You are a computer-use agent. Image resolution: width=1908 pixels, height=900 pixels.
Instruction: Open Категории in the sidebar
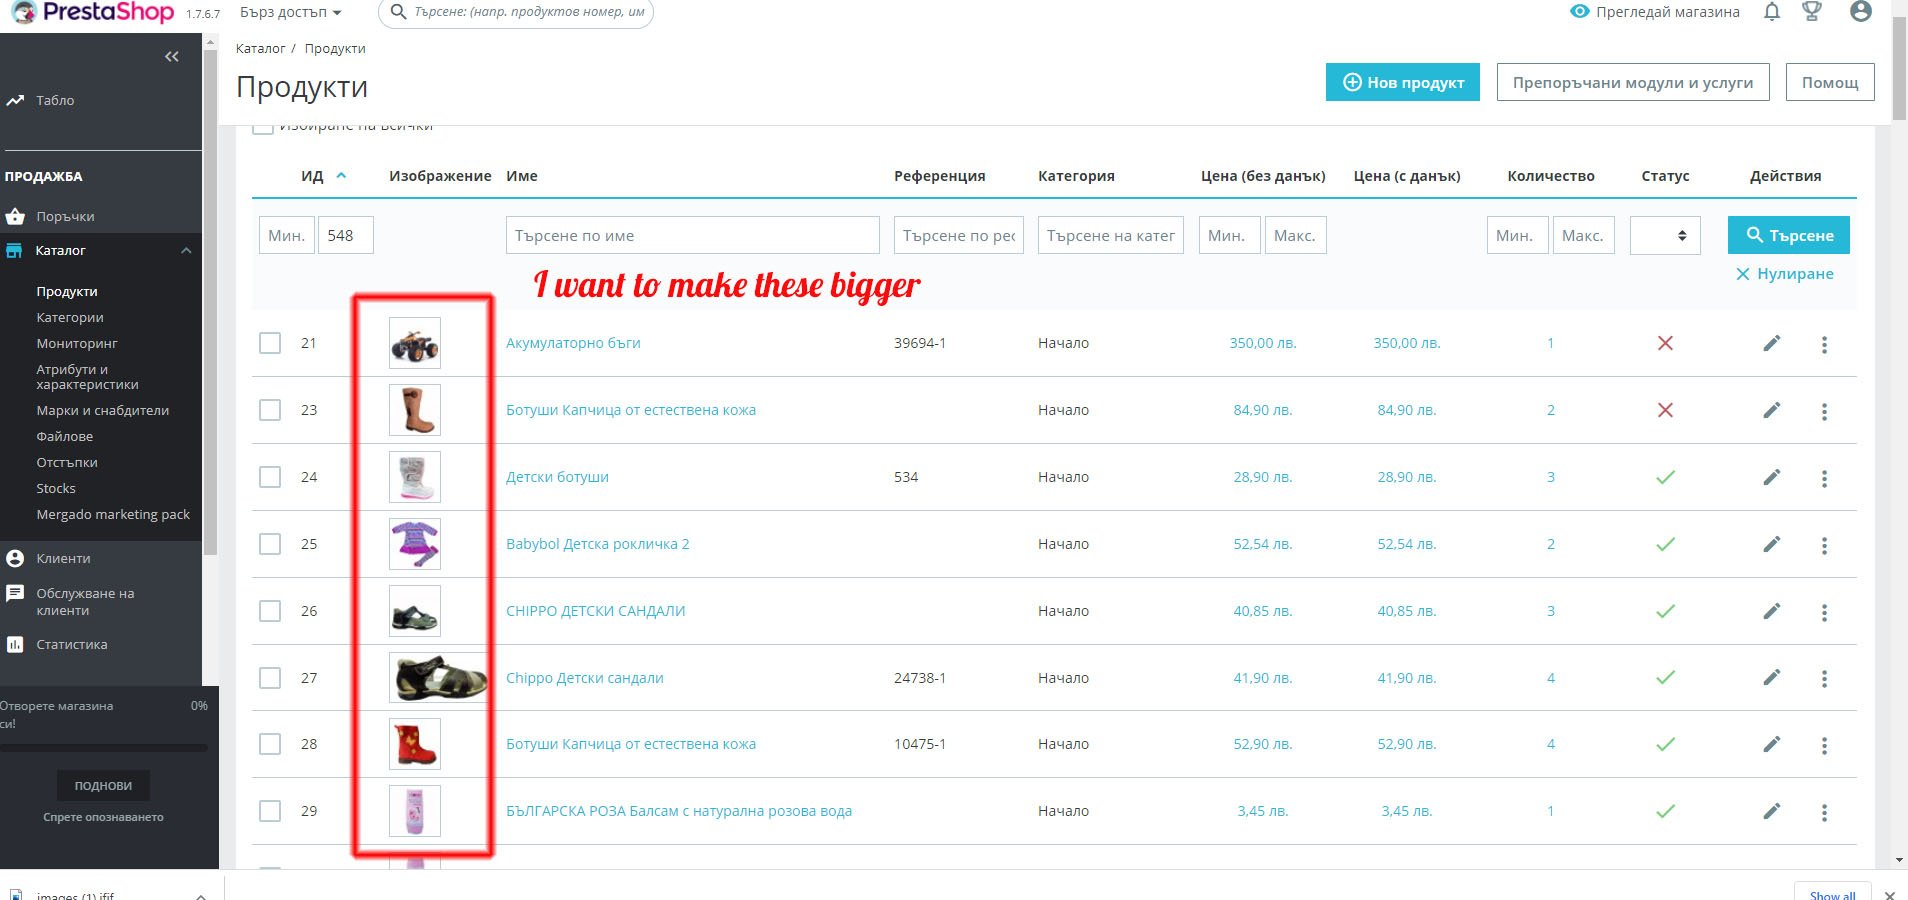coord(70,317)
